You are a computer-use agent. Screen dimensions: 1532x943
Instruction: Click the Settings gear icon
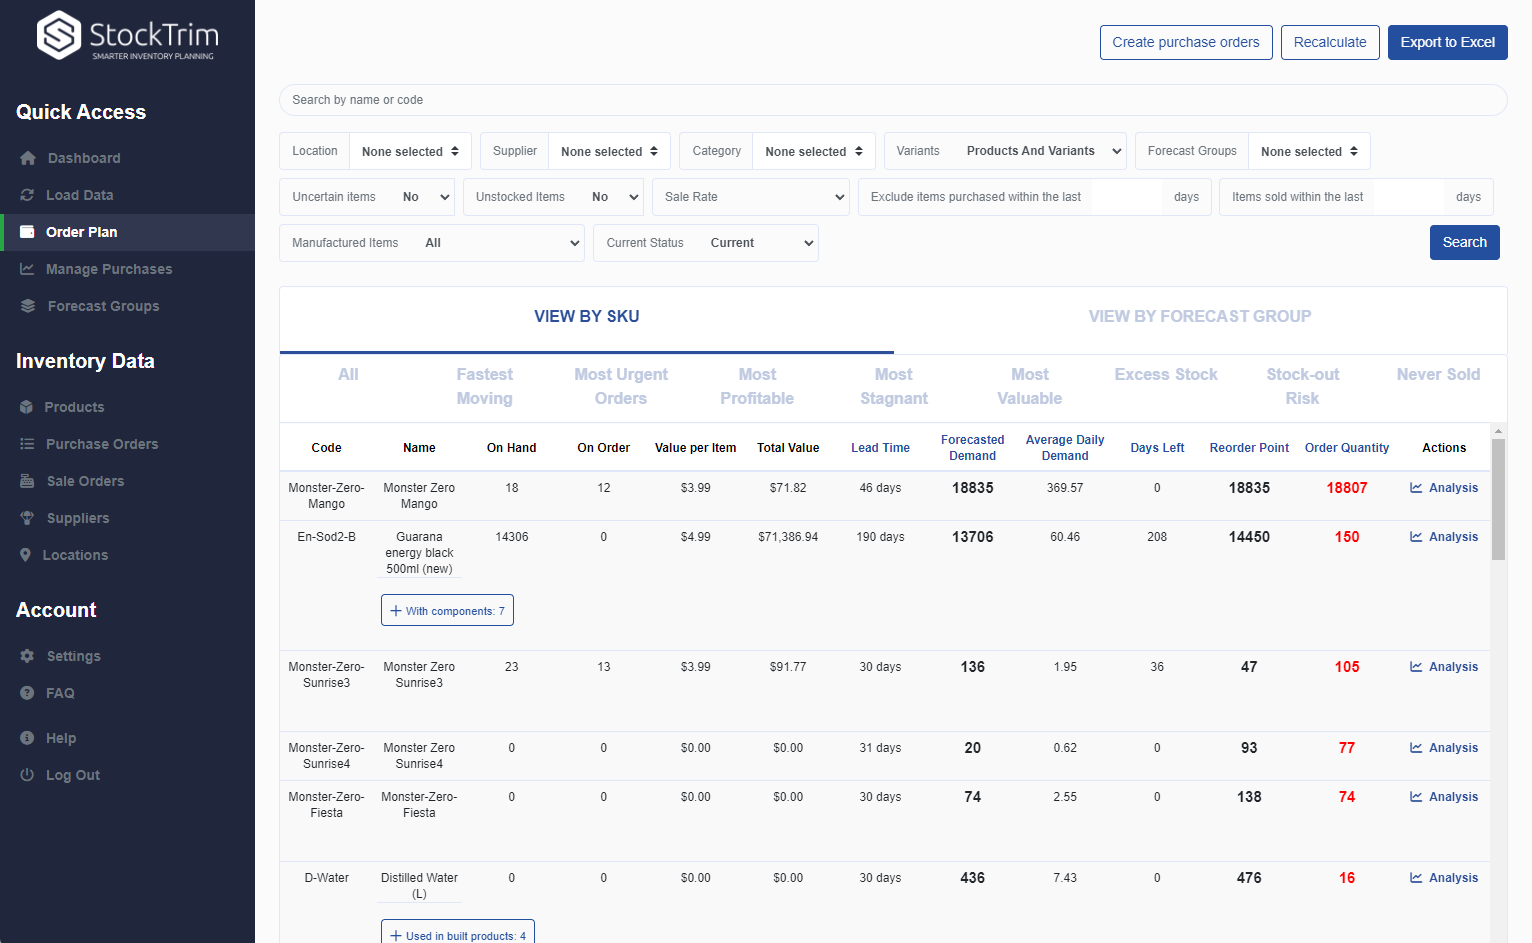[x=27, y=656]
